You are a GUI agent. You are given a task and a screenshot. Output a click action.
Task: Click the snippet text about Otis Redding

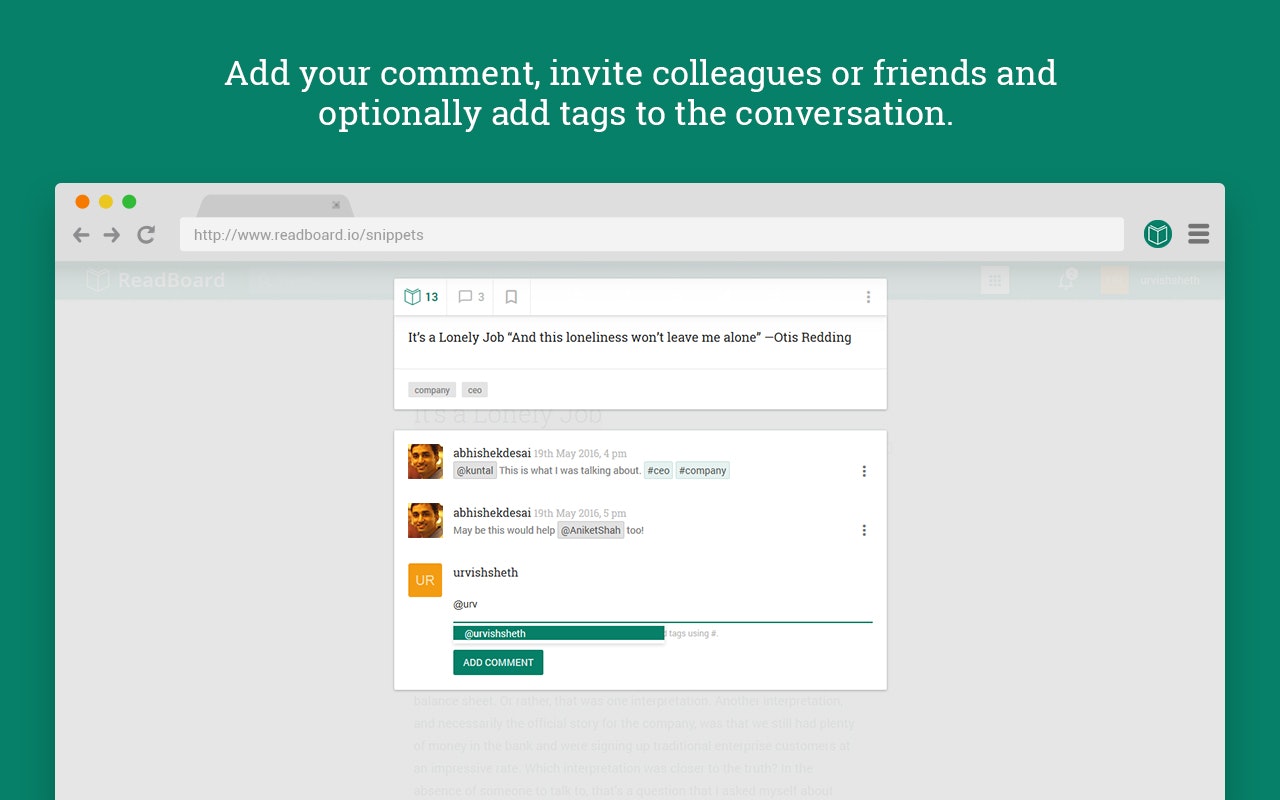pos(630,338)
